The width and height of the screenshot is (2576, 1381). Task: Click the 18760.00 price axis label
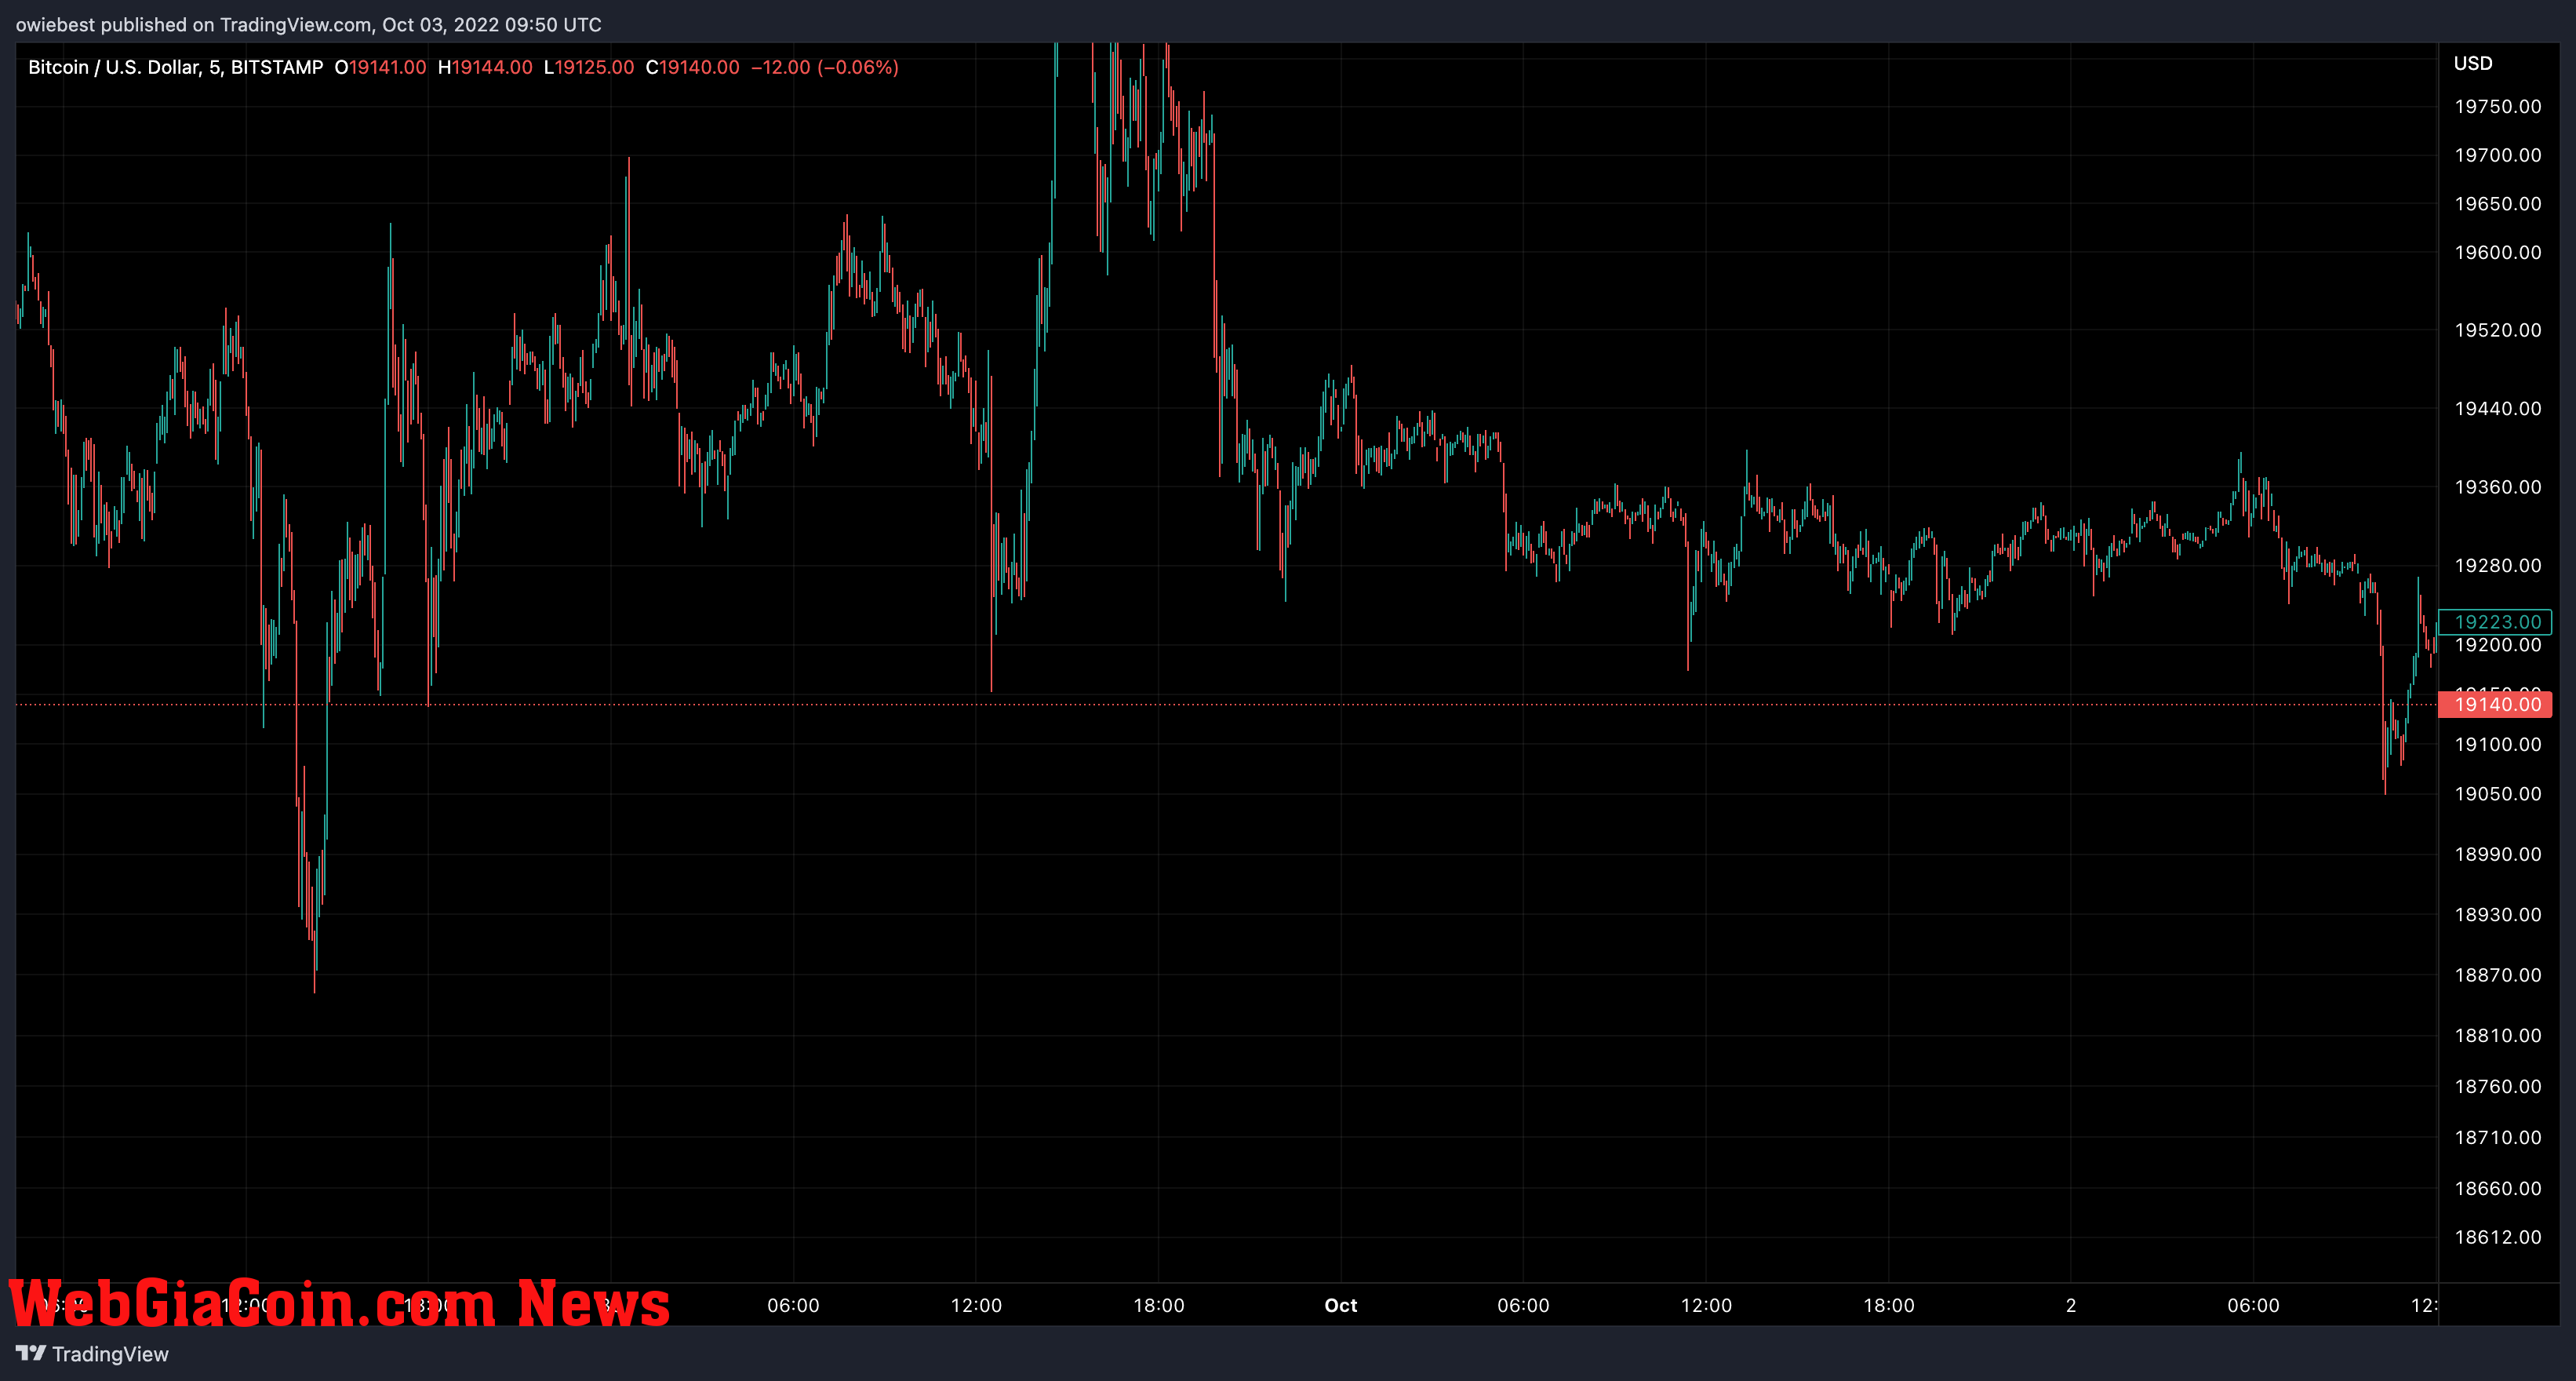coord(2497,1086)
